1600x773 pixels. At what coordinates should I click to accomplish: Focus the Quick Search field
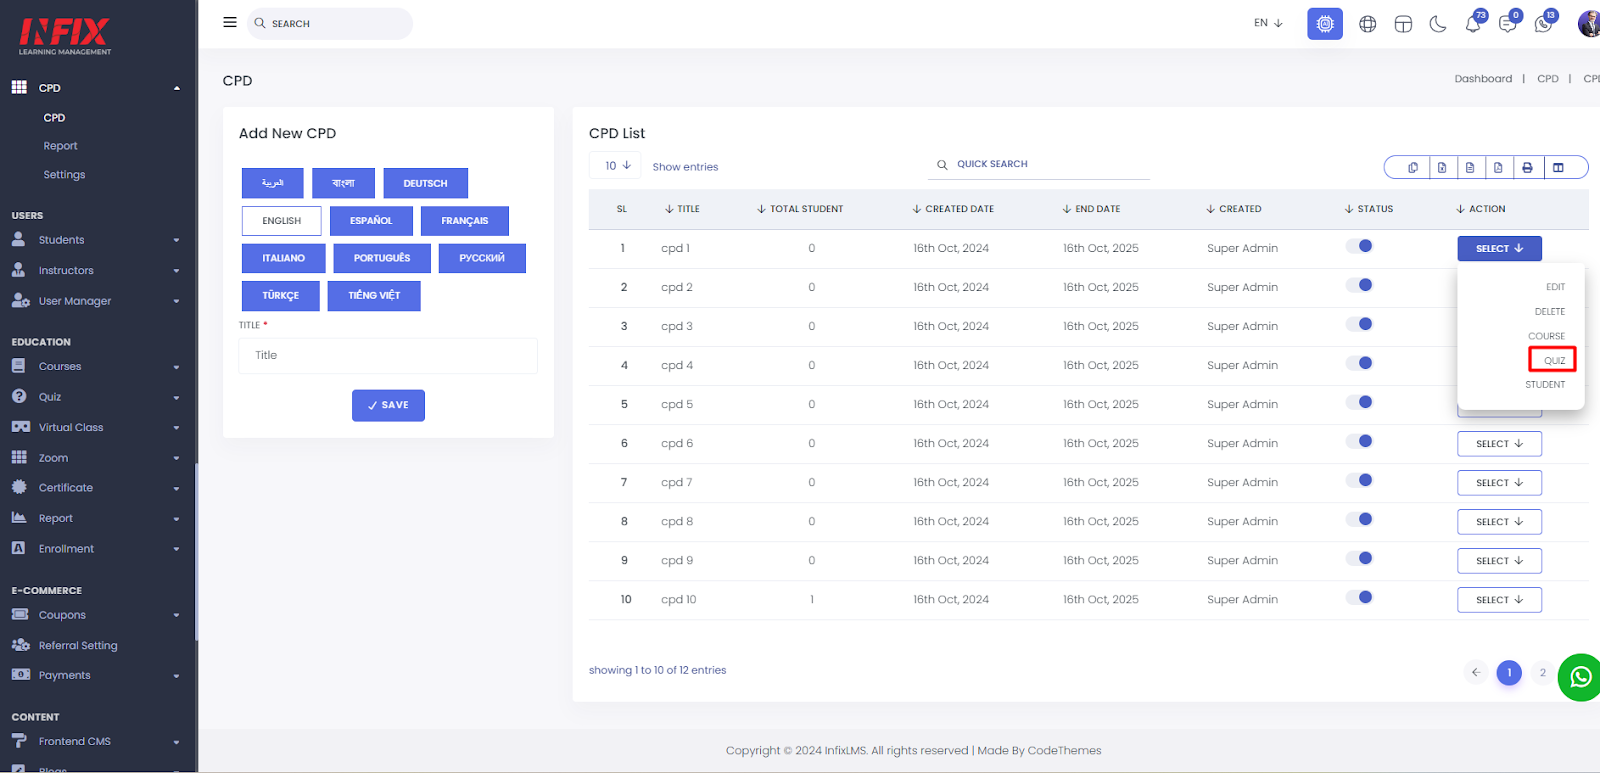[x=1039, y=164]
